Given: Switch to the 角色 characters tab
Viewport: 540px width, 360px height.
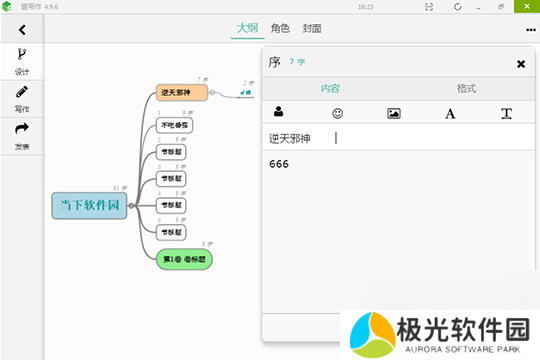Looking at the screenshot, I should 280,28.
